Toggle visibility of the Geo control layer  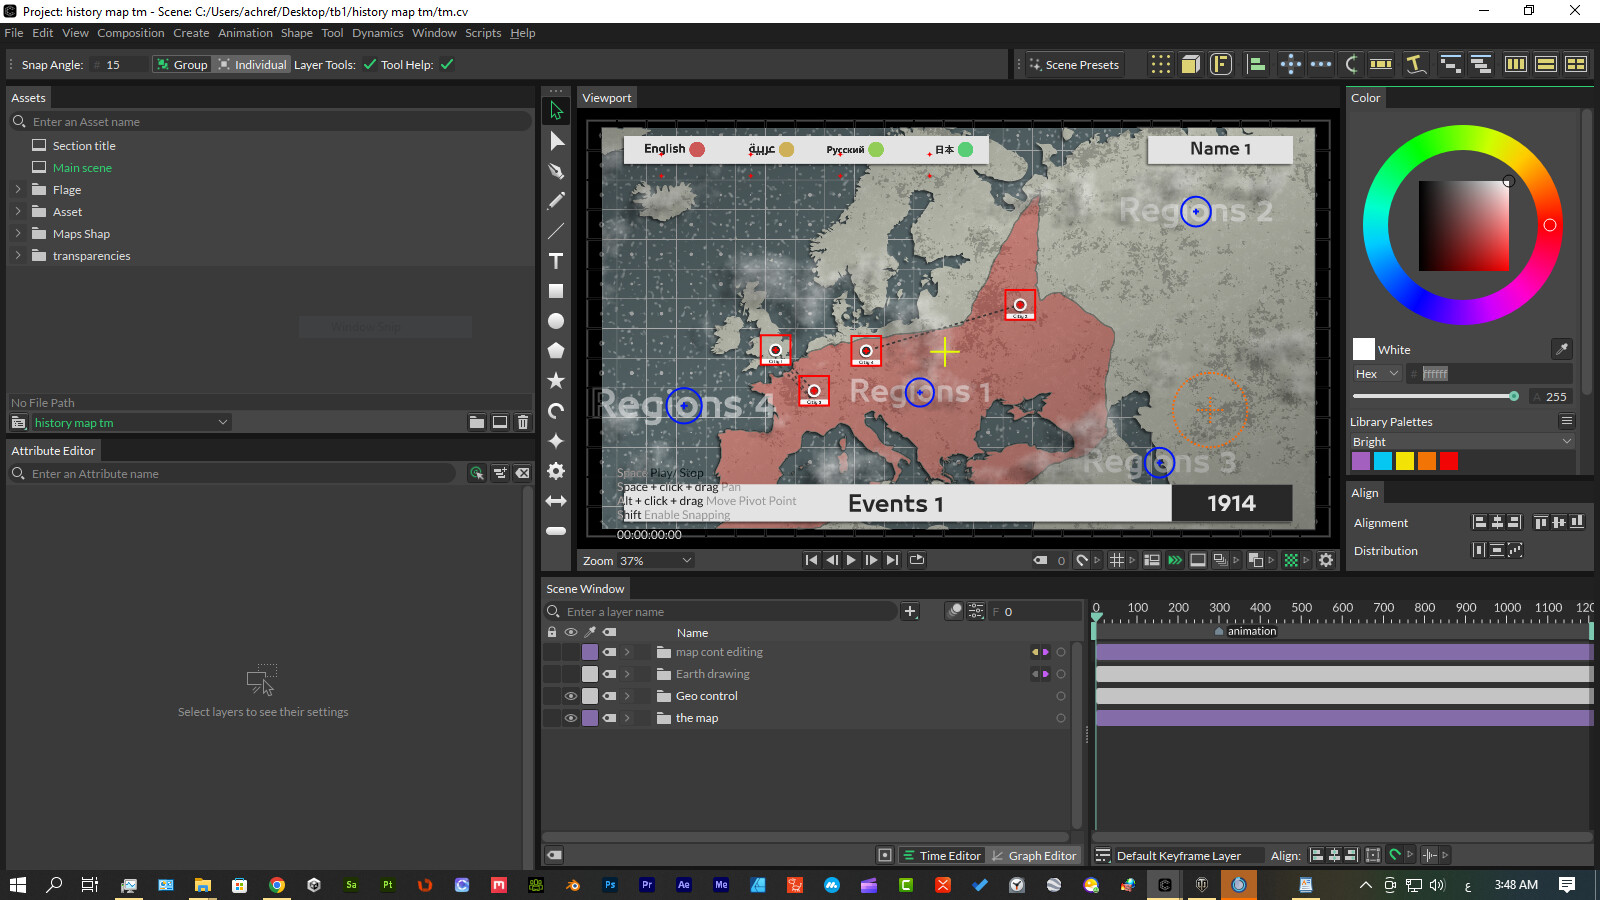pos(571,695)
